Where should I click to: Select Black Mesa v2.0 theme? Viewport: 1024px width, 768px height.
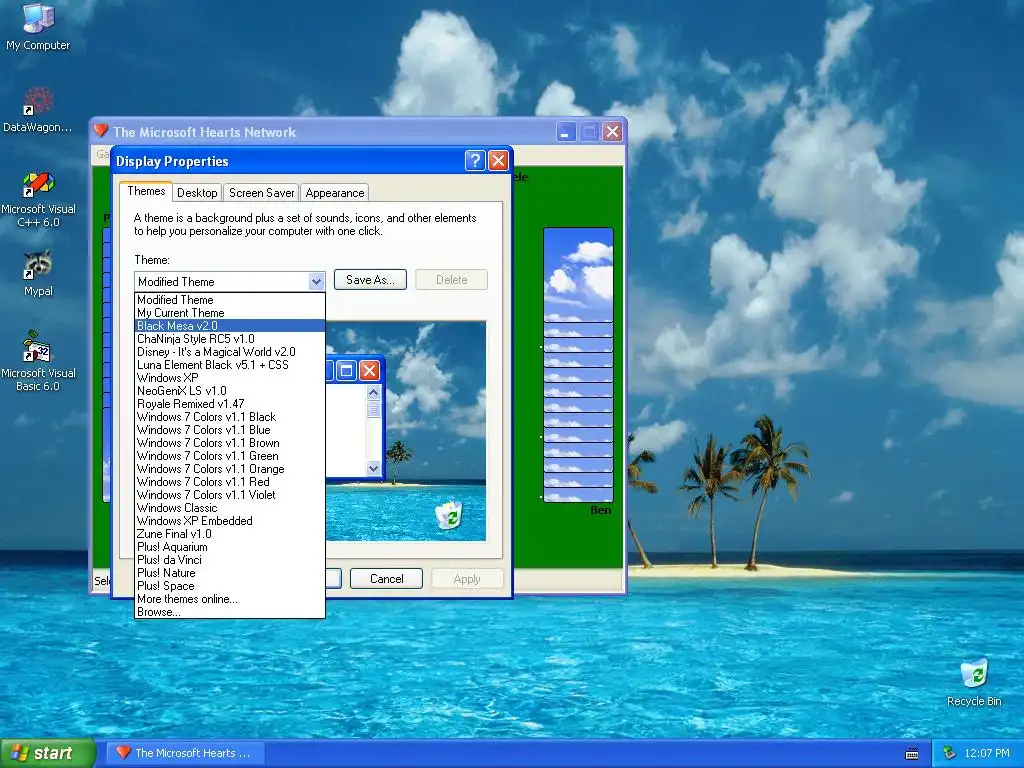229,326
